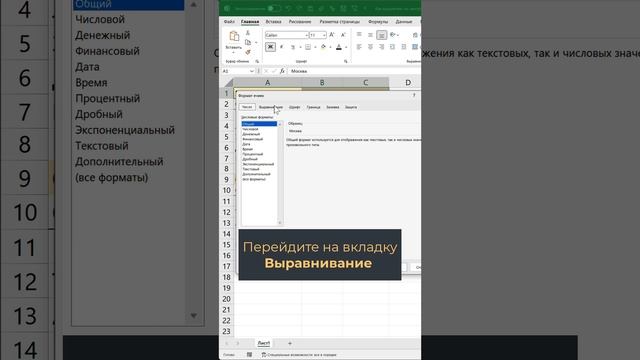This screenshot has height=360, width=640.
Task: Click the formula bar cancel X icon
Action: click(x=266, y=71)
